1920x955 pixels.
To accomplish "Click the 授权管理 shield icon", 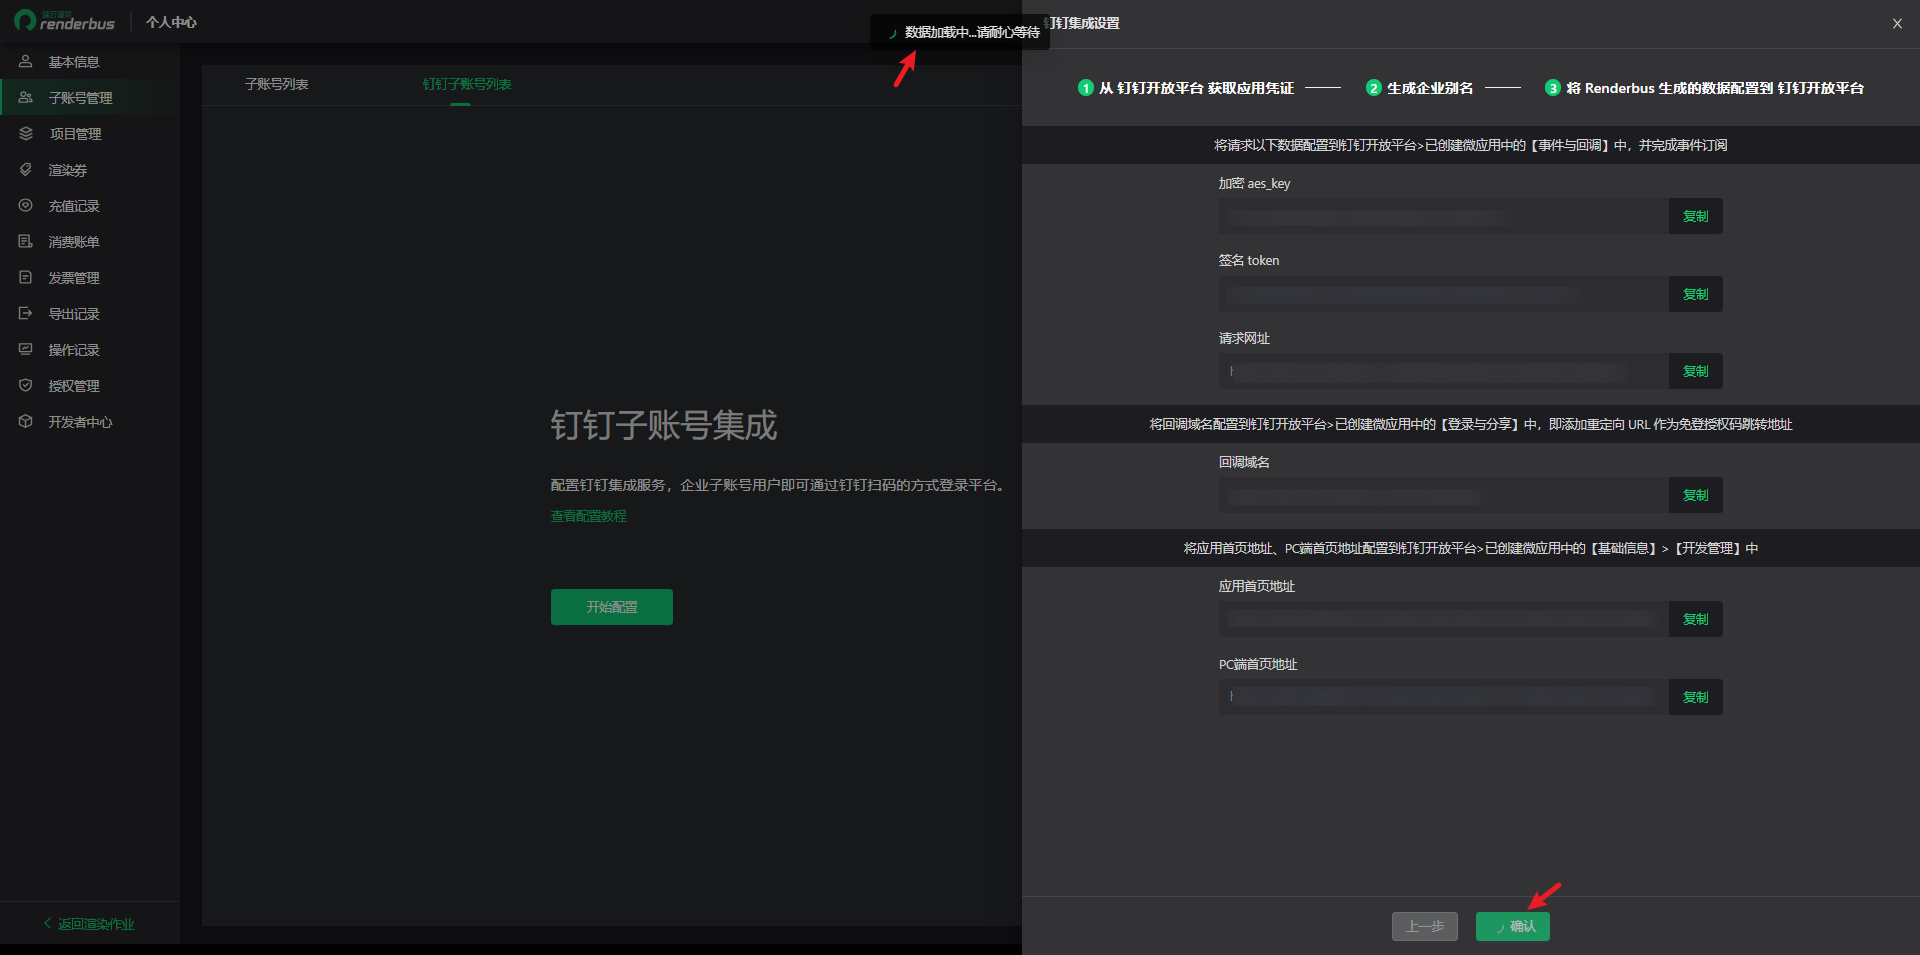I will 26,385.
